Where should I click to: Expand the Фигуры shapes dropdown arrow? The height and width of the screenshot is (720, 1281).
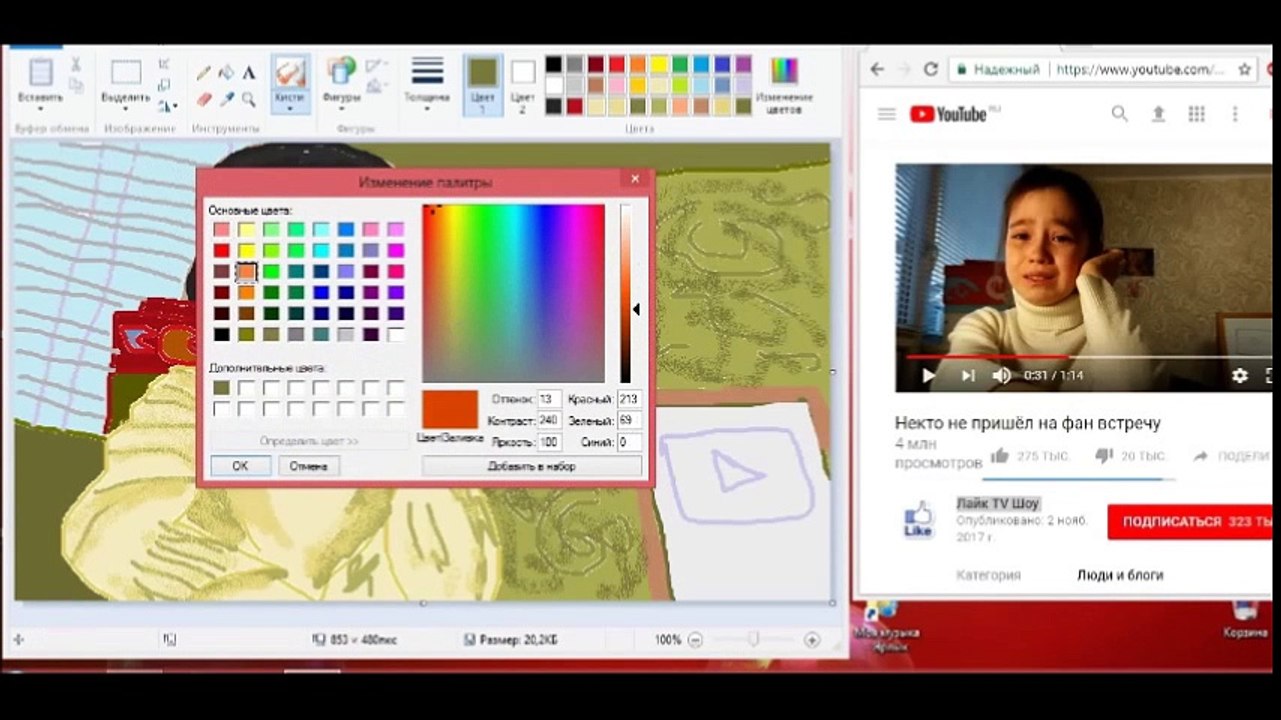click(342, 109)
